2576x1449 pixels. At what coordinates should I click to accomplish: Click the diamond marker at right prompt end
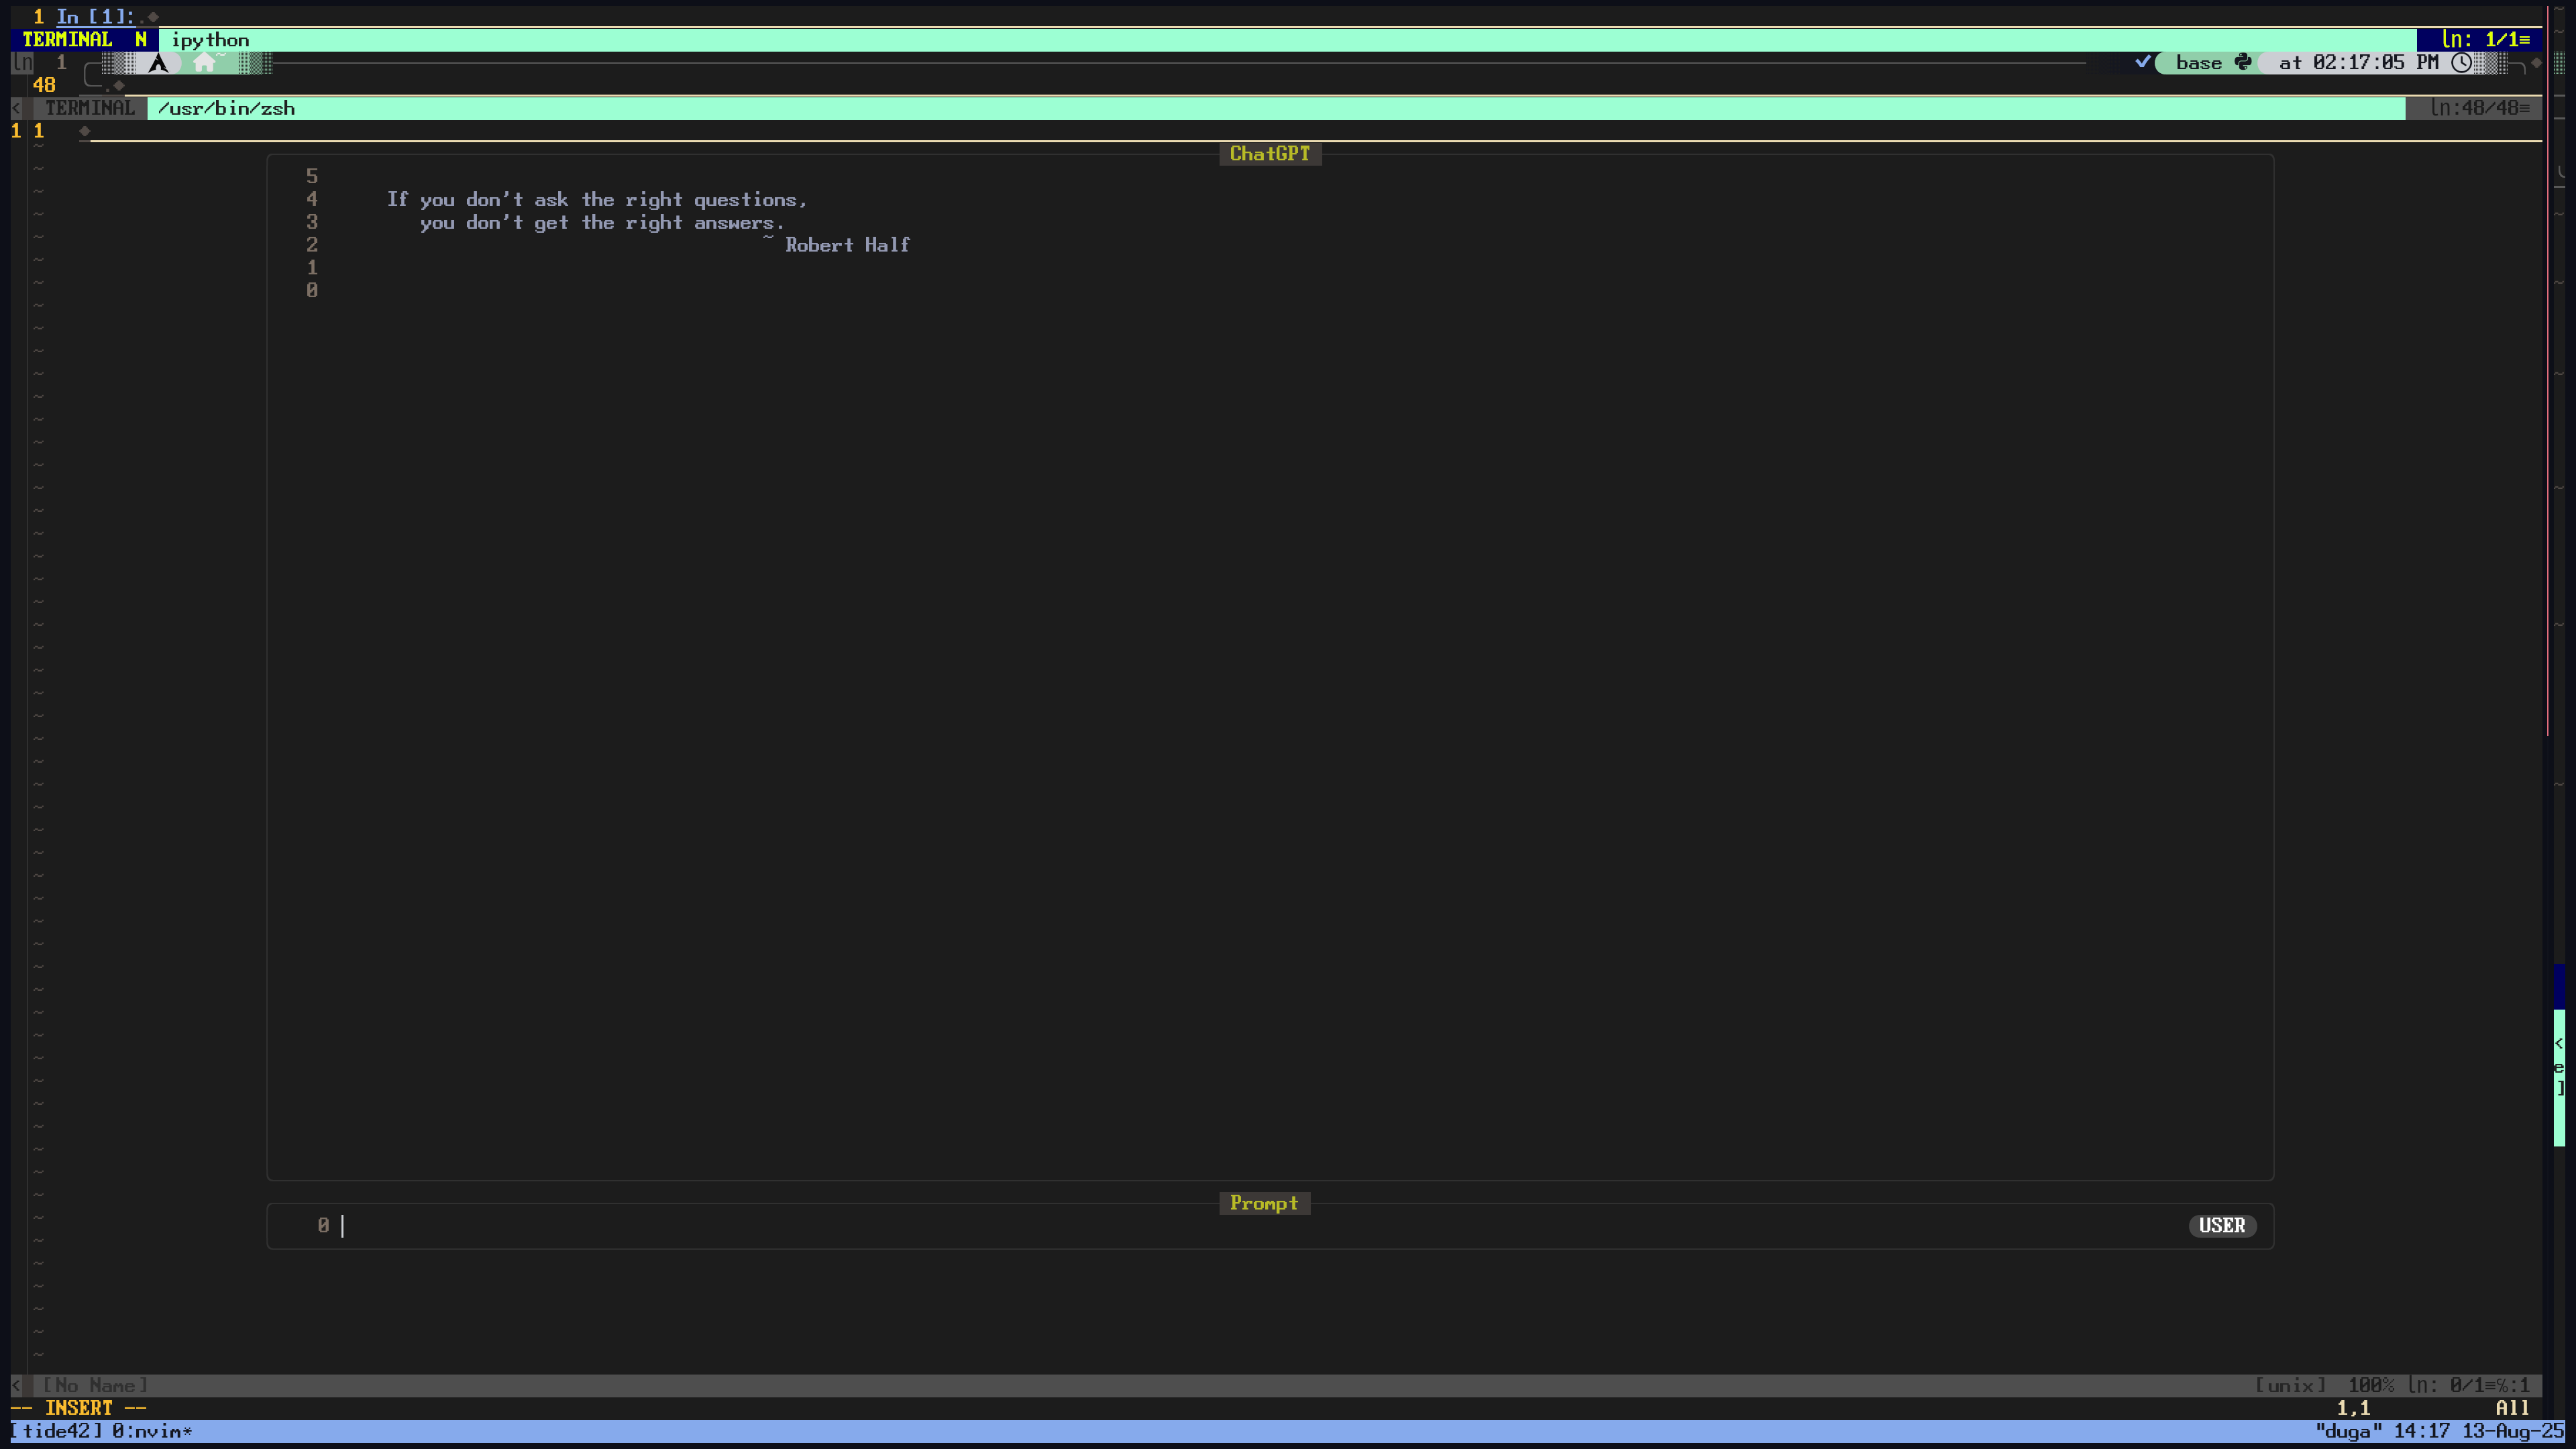(x=2536, y=62)
